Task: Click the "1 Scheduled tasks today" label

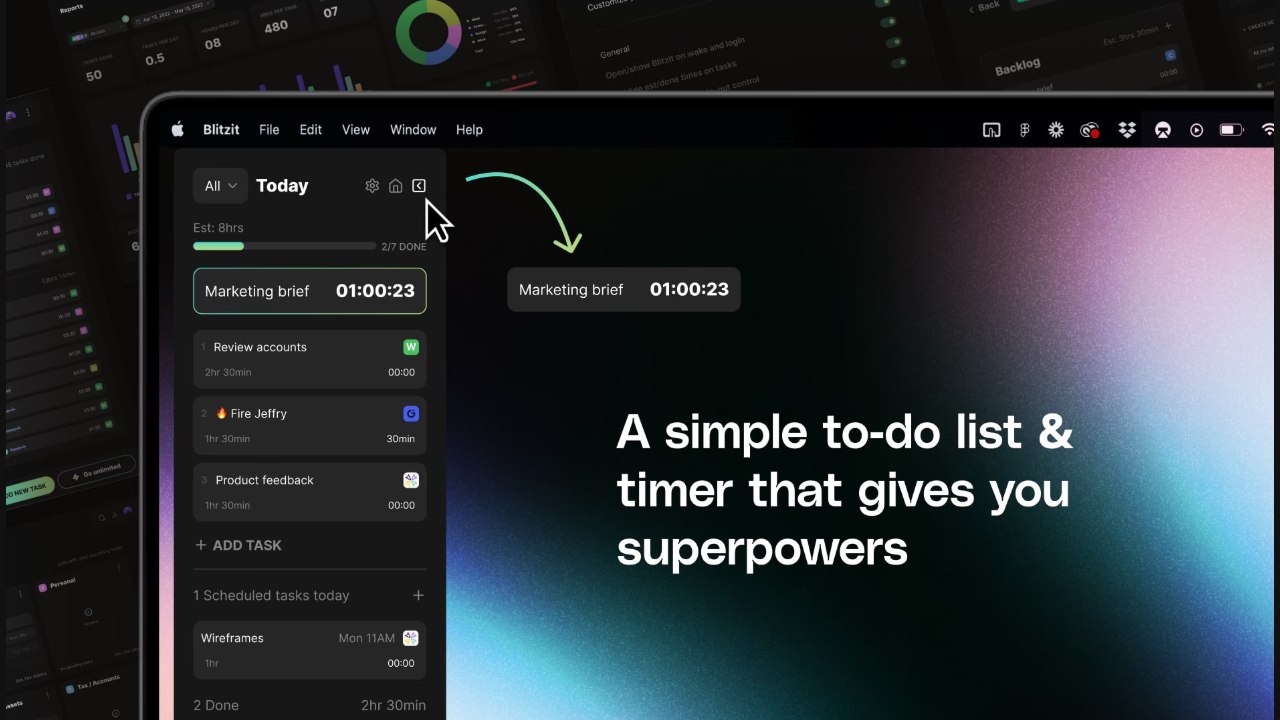Action: 271,595
